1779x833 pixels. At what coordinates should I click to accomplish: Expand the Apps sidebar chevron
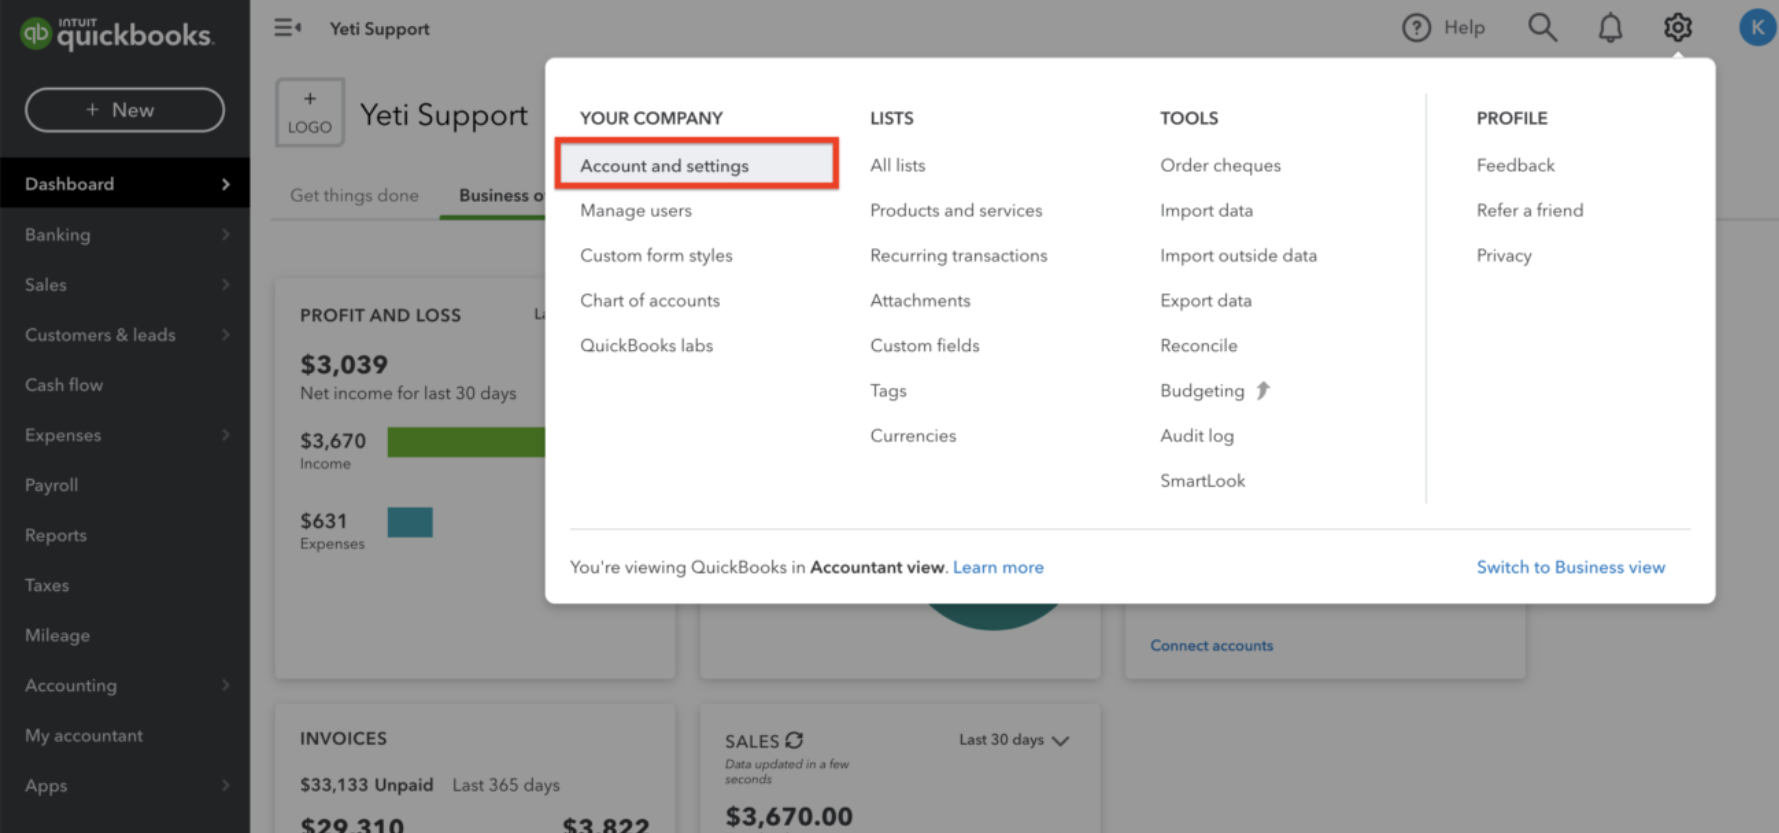point(226,785)
